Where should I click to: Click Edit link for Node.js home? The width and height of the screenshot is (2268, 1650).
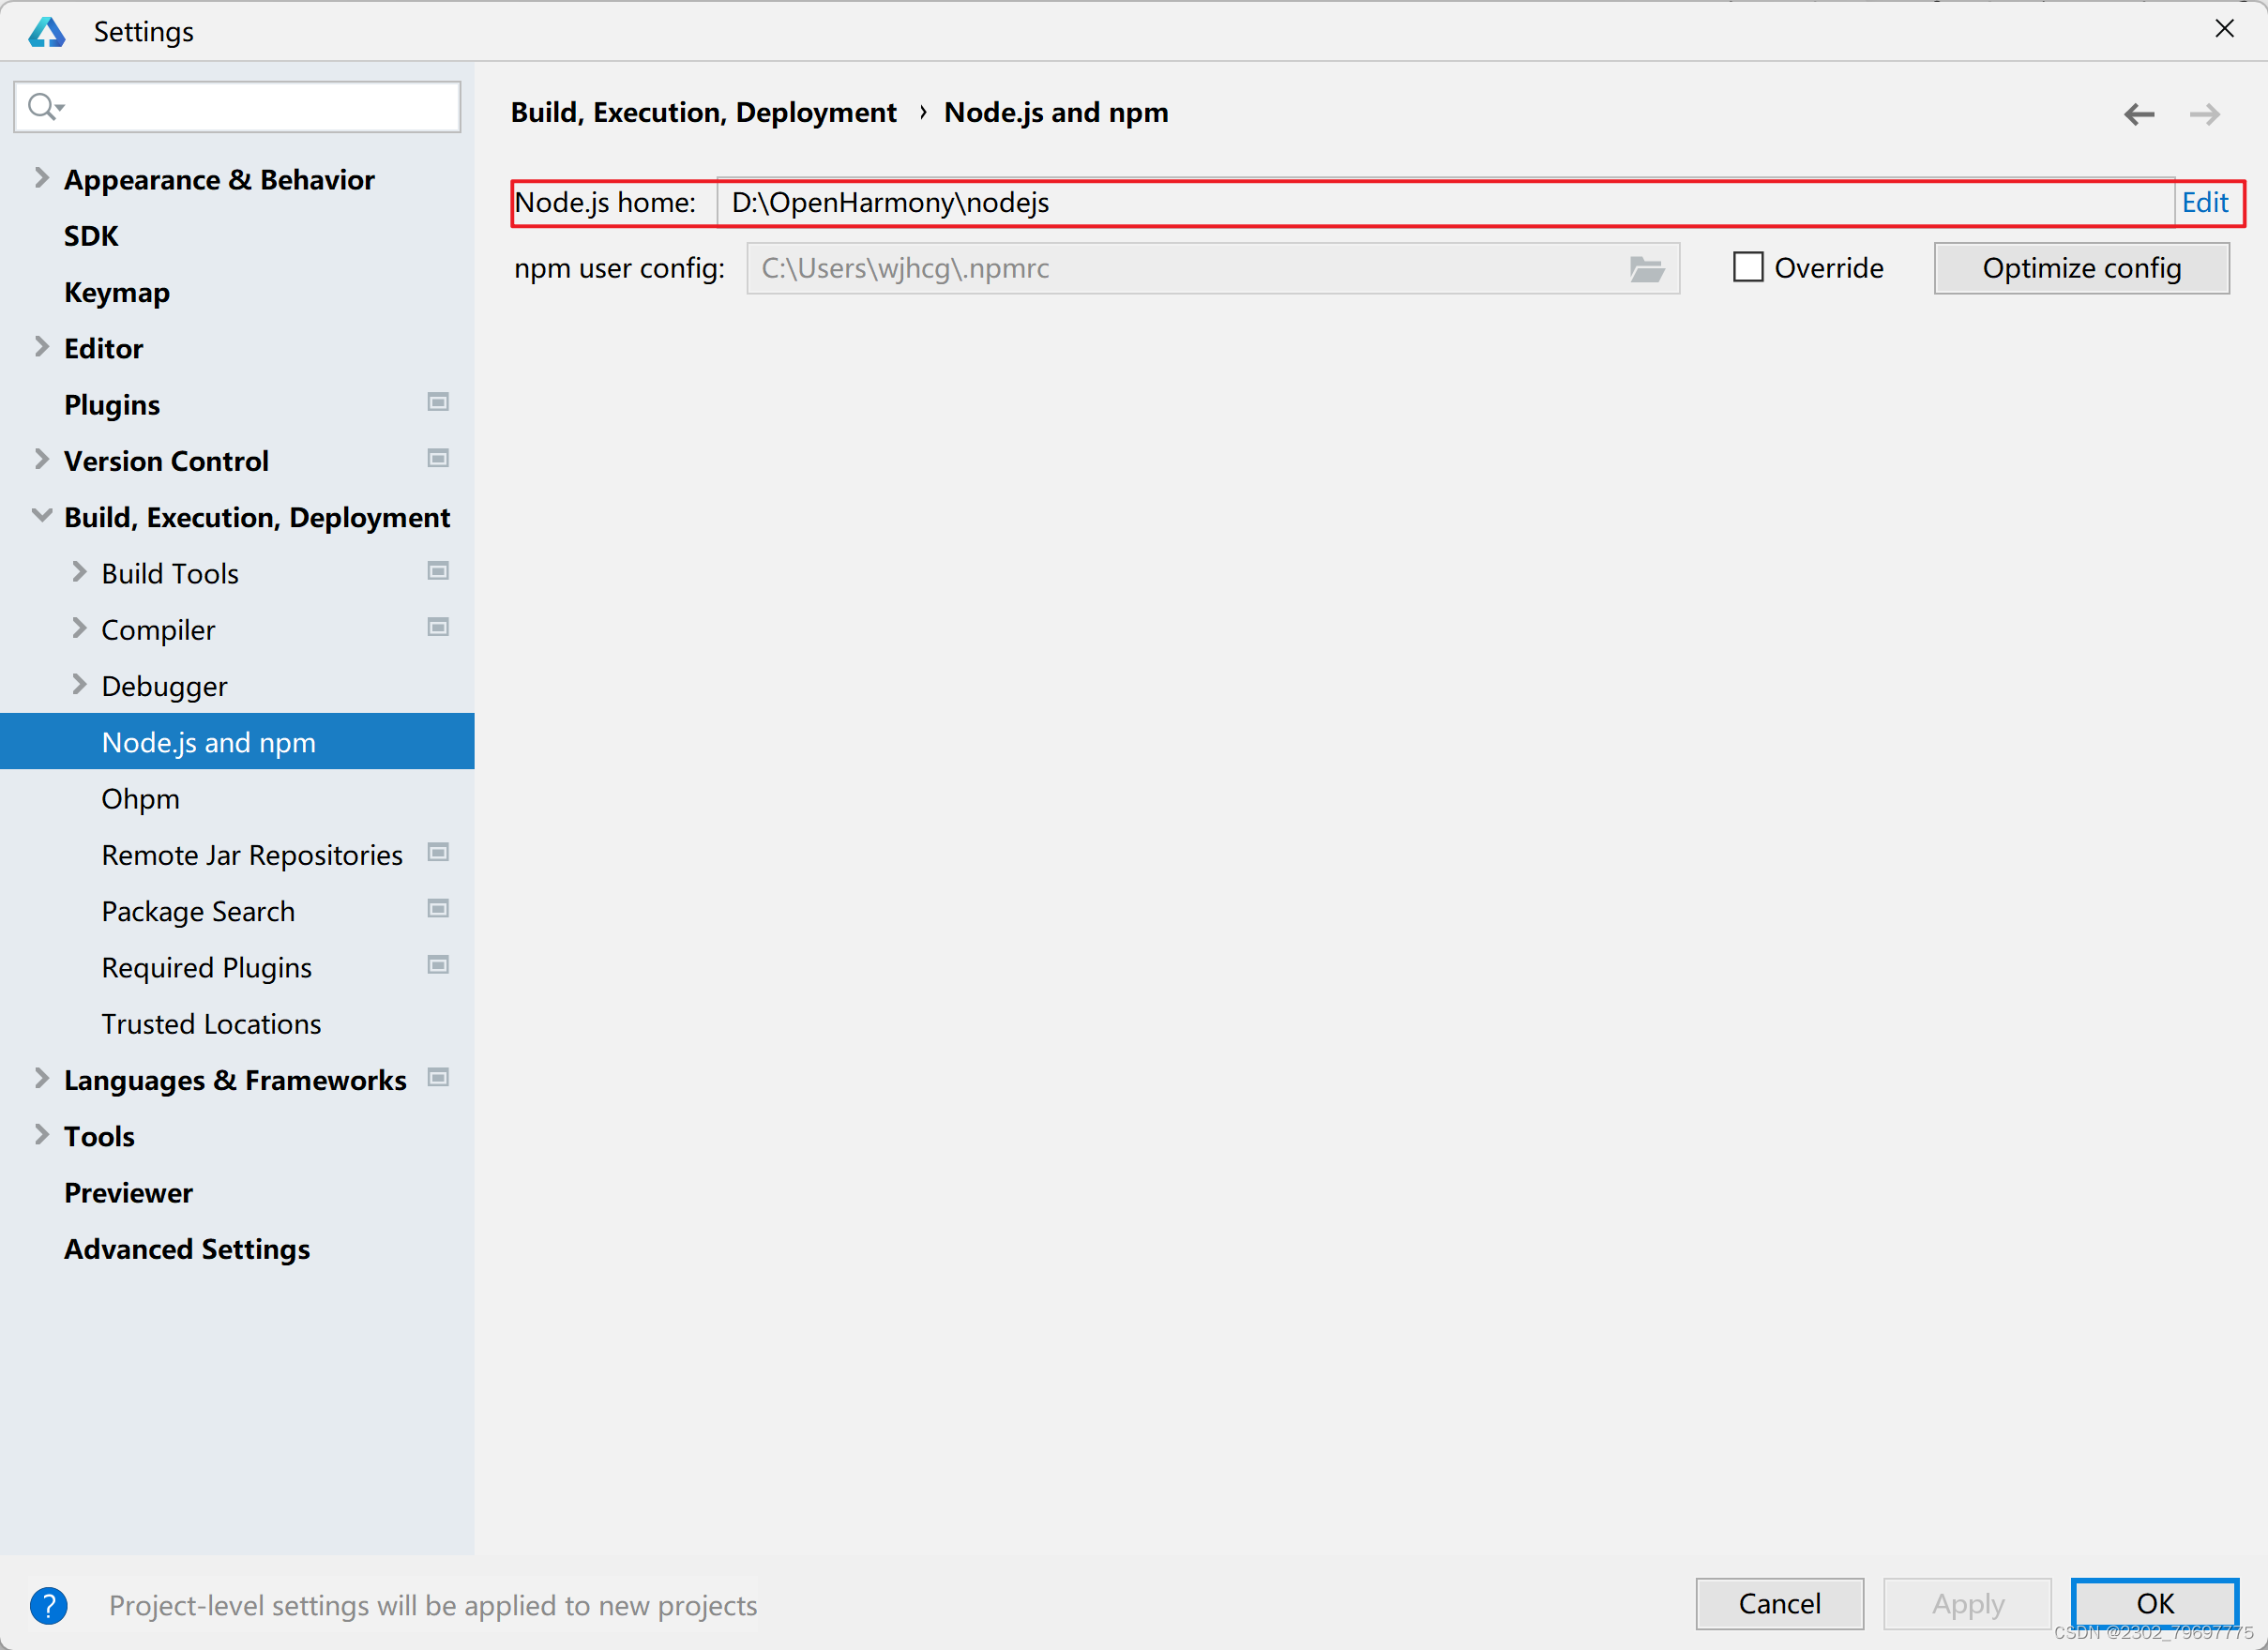pos(2204,202)
